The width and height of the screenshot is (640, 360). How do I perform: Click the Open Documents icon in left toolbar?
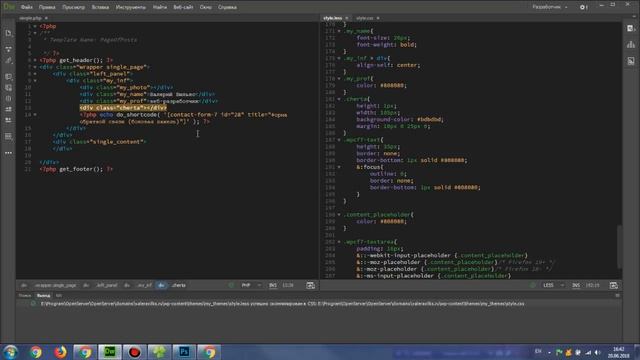(8, 33)
